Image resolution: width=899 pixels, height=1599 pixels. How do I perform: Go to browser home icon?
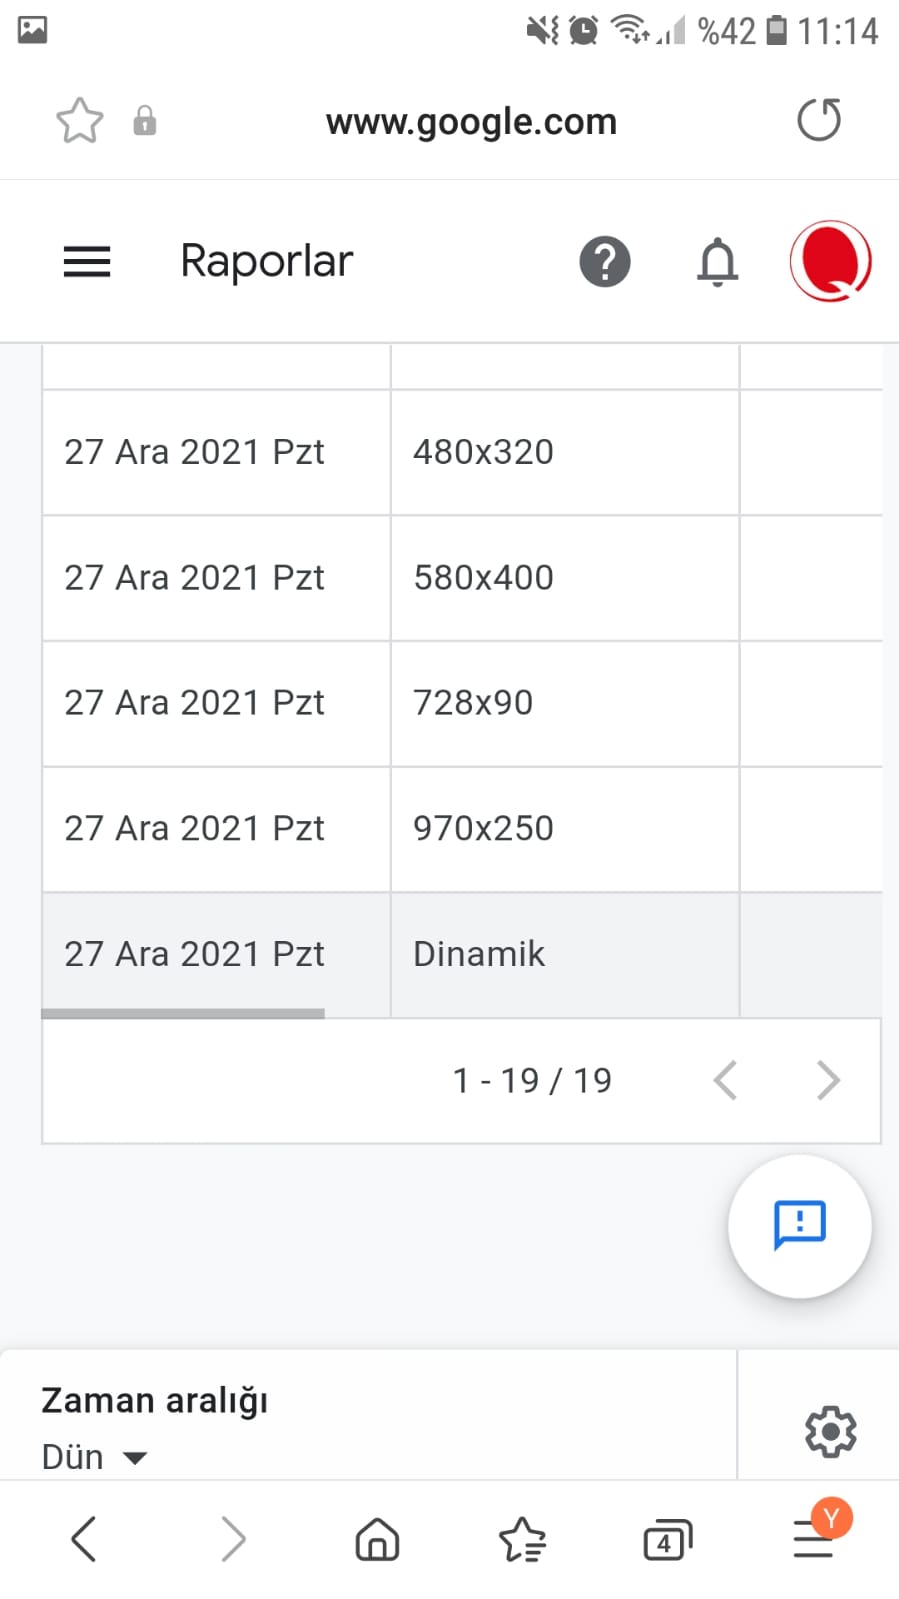pos(377,1539)
